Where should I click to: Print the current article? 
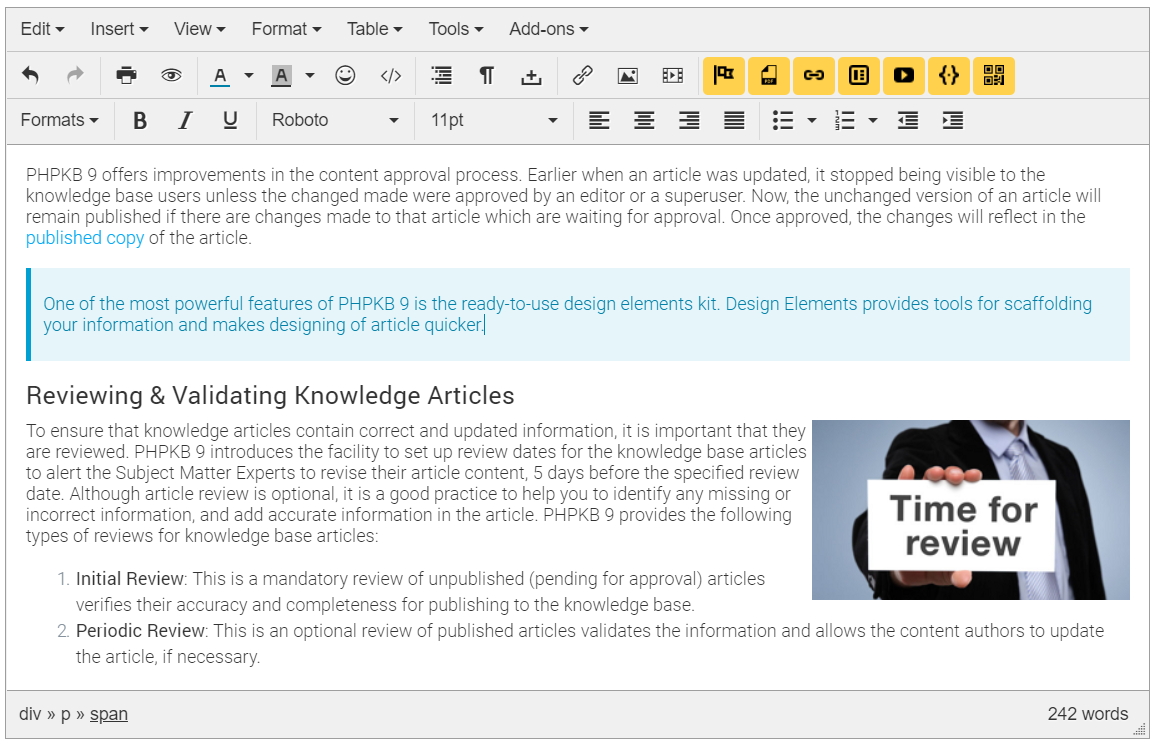coord(127,75)
